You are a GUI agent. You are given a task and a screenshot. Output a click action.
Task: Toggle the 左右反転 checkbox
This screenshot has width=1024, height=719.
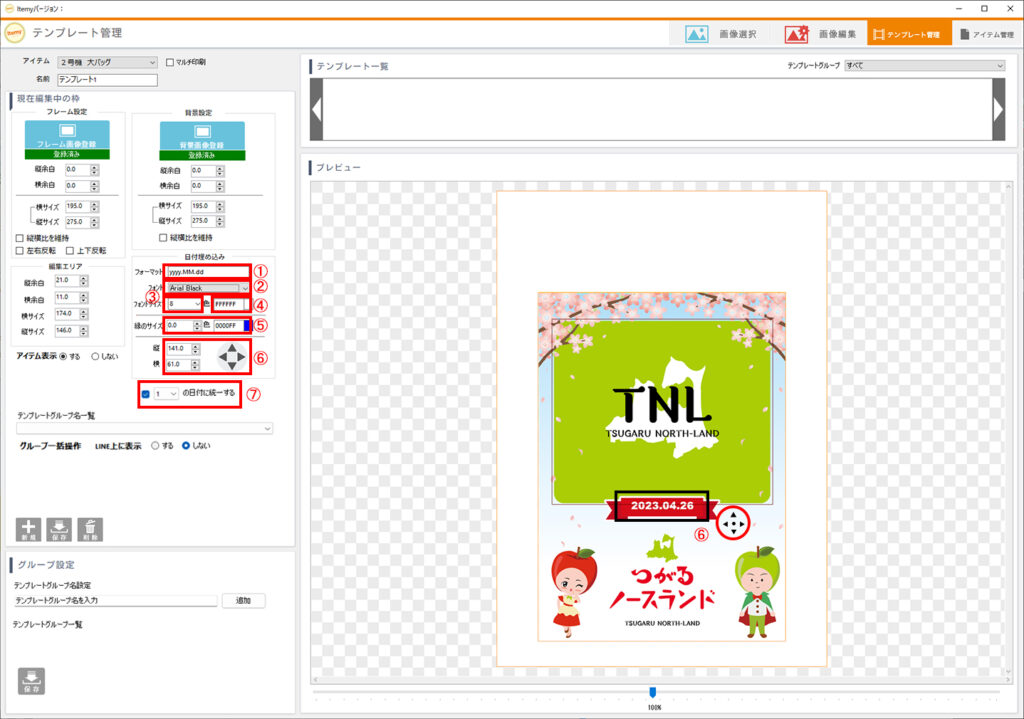[20, 250]
